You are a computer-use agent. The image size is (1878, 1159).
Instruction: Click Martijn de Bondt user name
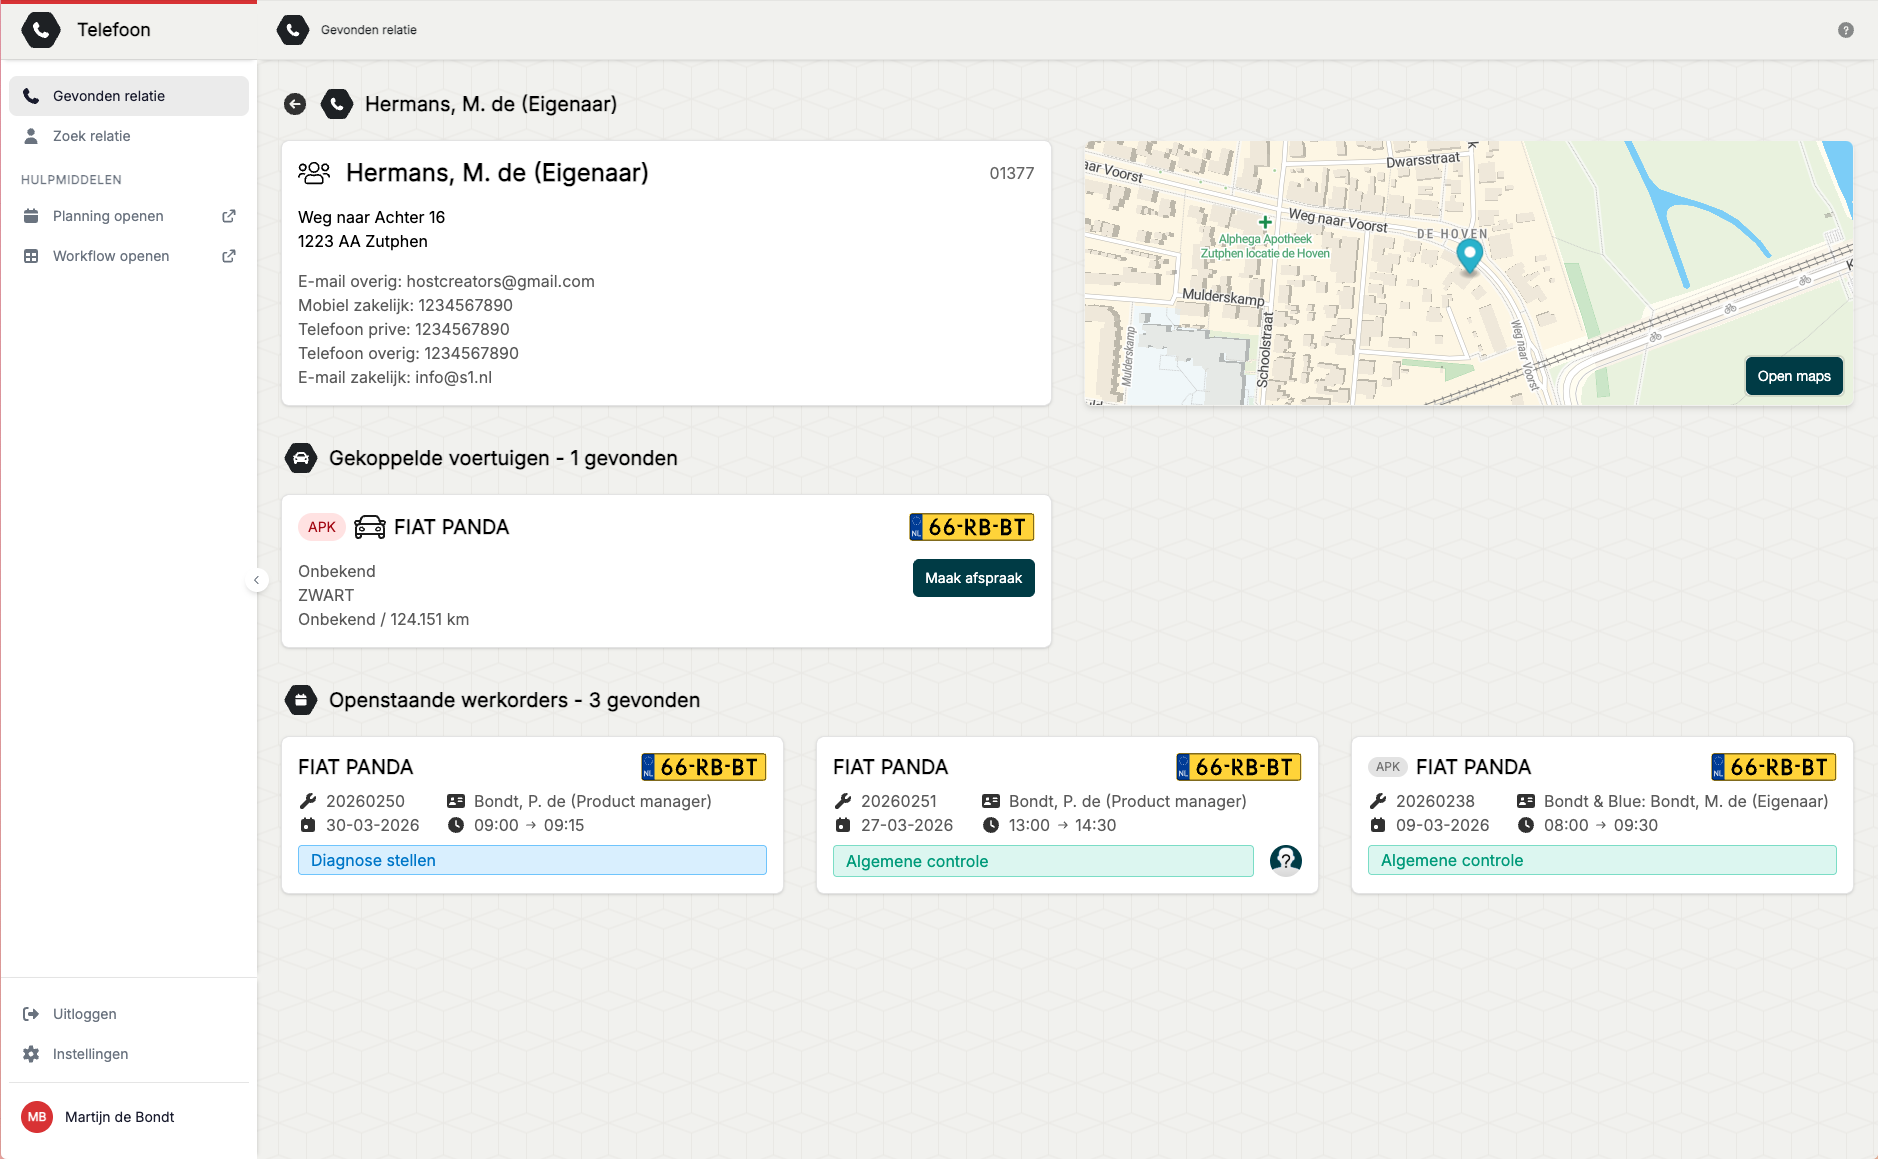coord(119,1117)
